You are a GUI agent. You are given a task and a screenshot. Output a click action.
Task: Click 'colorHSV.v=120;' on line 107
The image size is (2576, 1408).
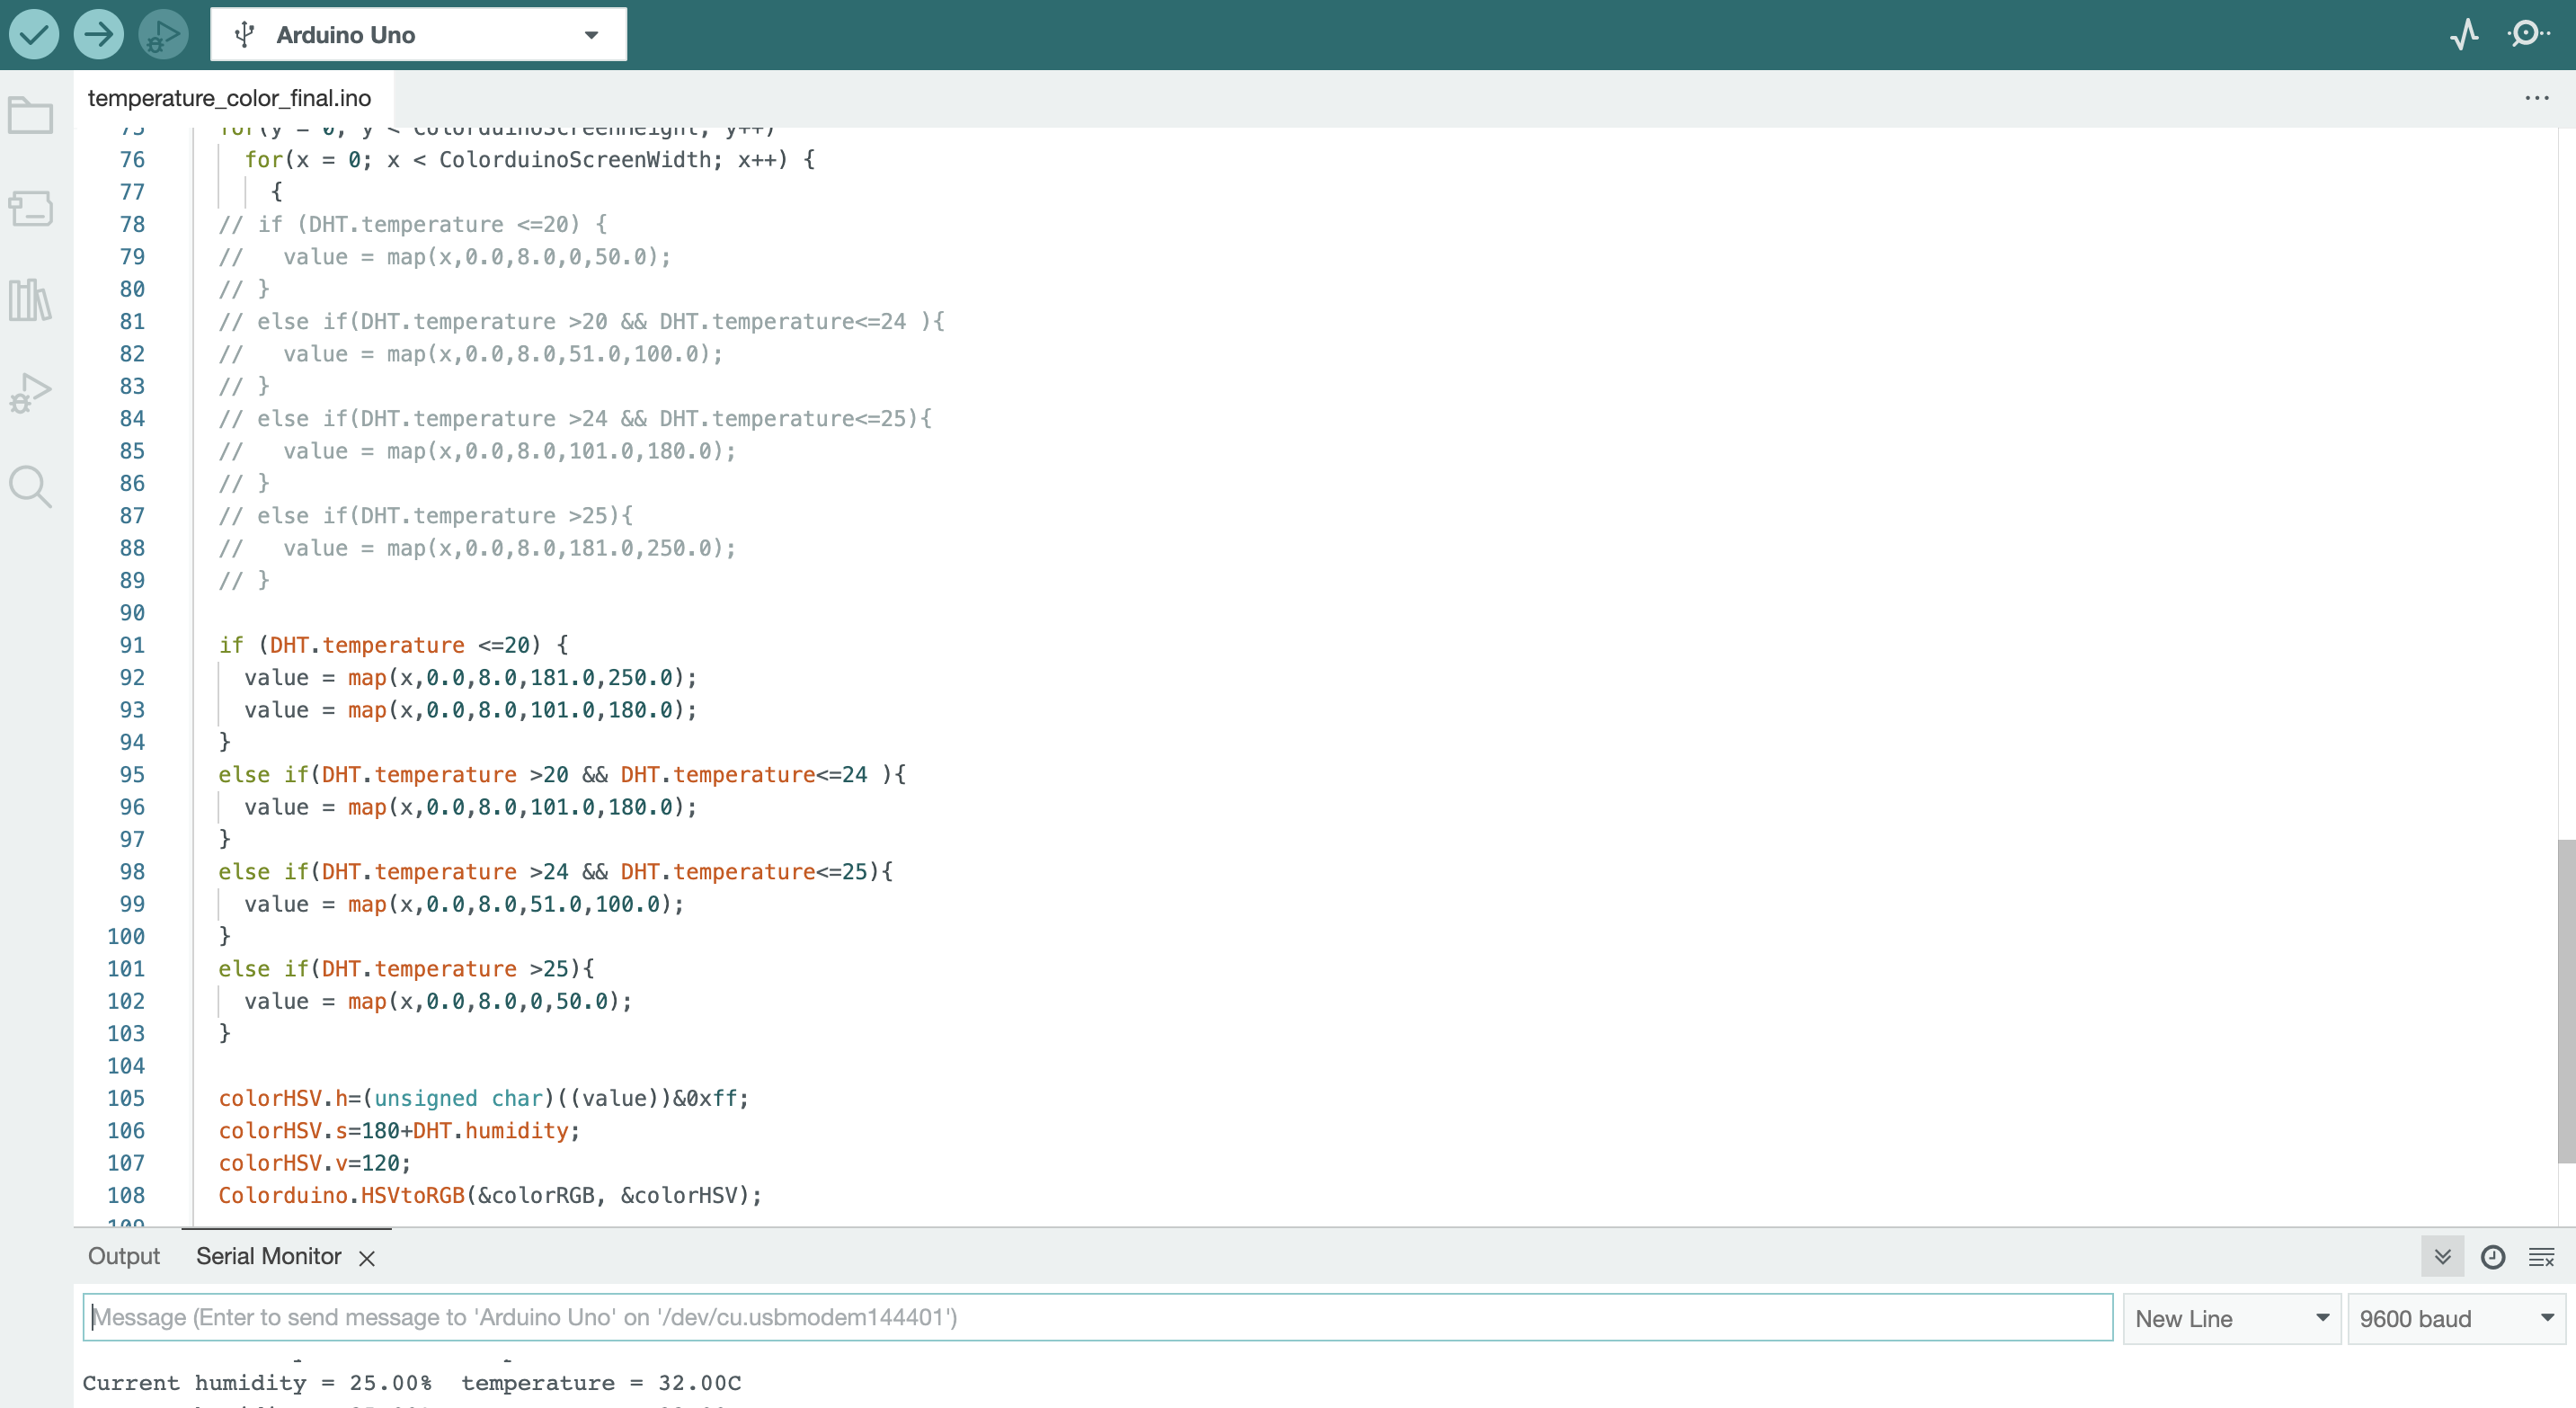click(x=315, y=1163)
